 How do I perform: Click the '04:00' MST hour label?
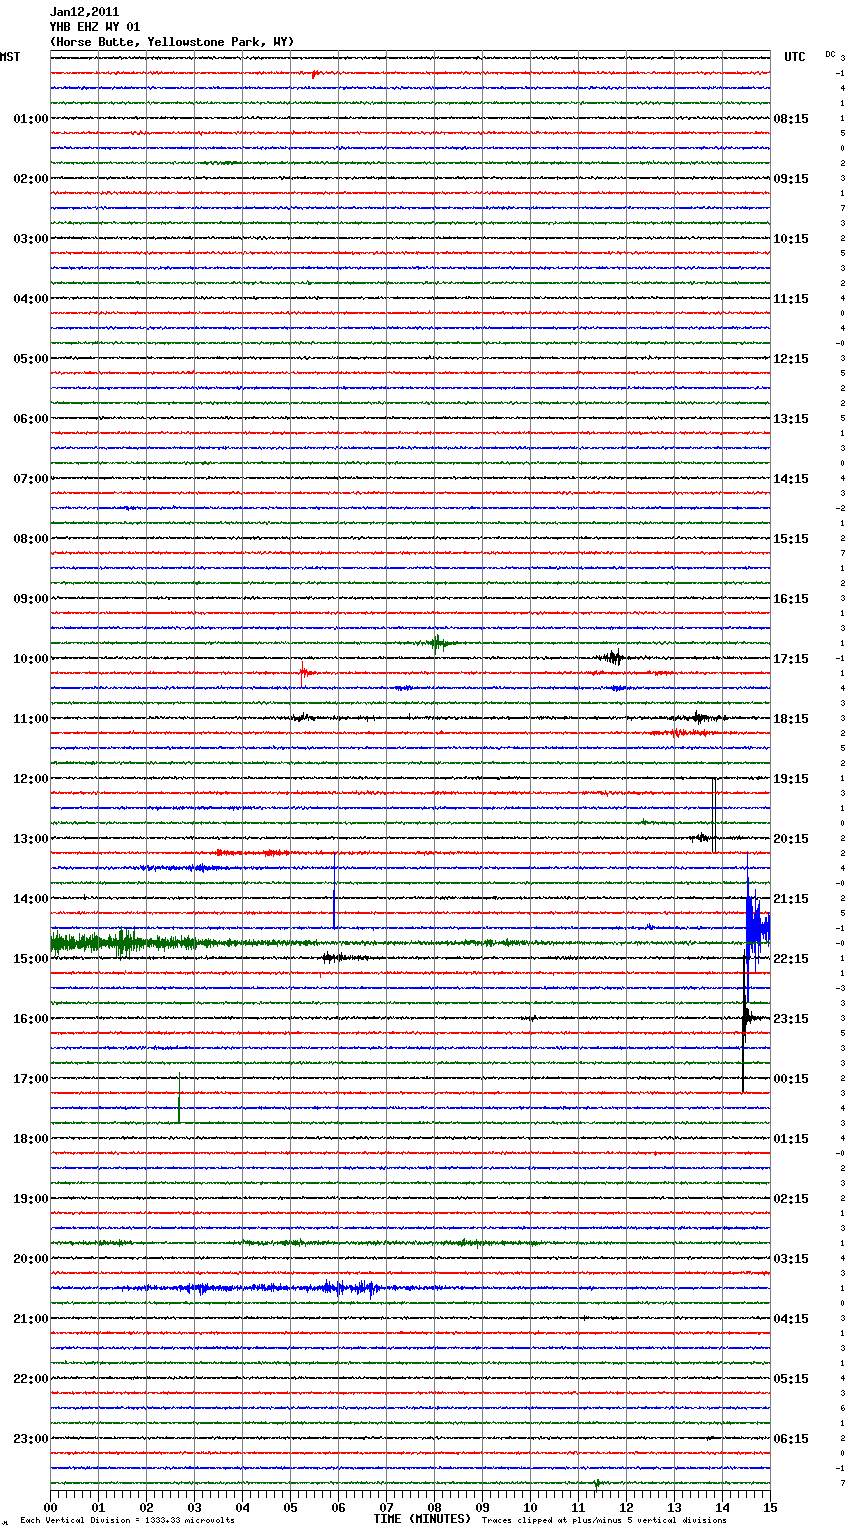[31, 299]
